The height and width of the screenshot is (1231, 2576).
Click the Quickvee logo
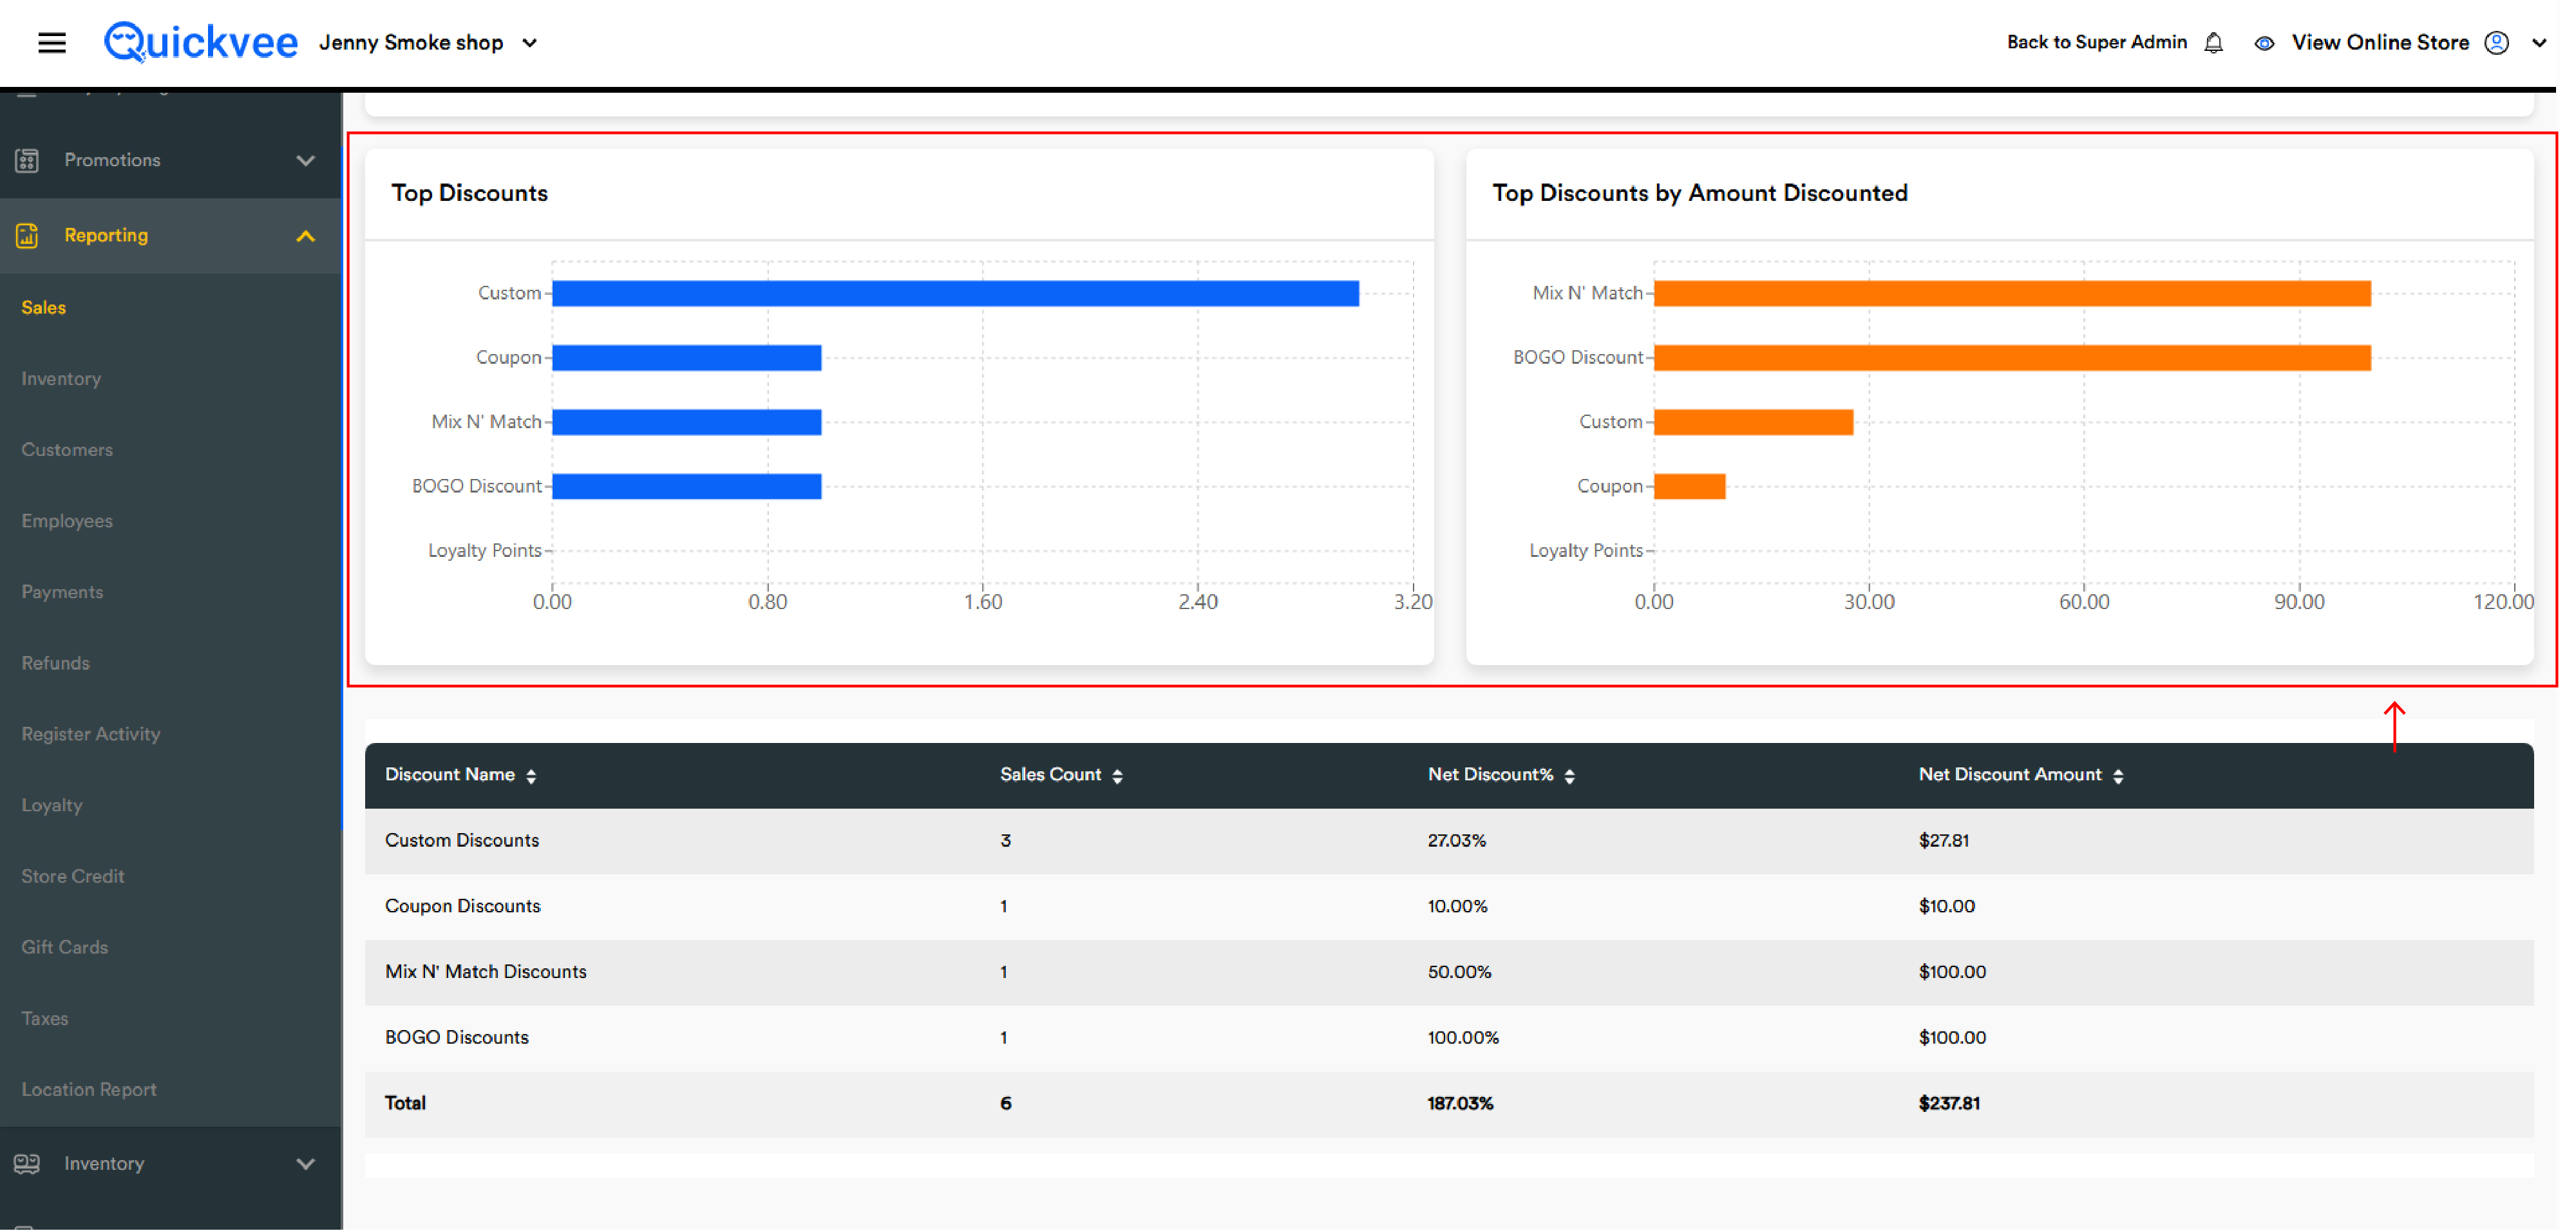[x=201, y=42]
